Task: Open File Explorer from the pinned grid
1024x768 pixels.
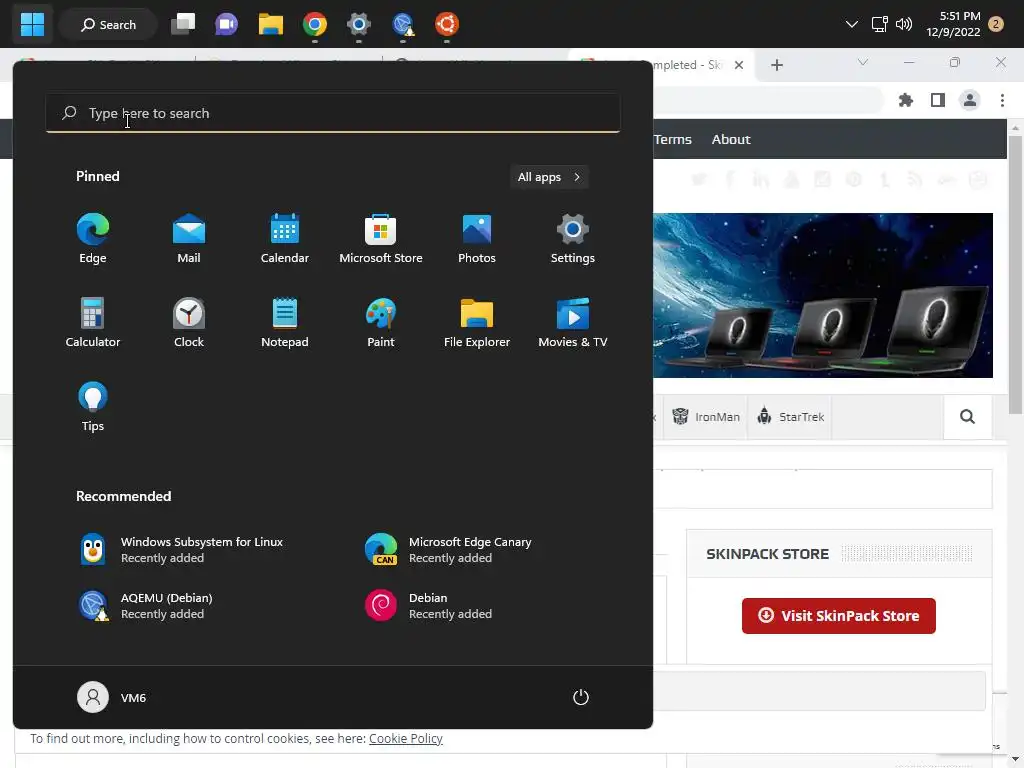Action: pos(477,323)
